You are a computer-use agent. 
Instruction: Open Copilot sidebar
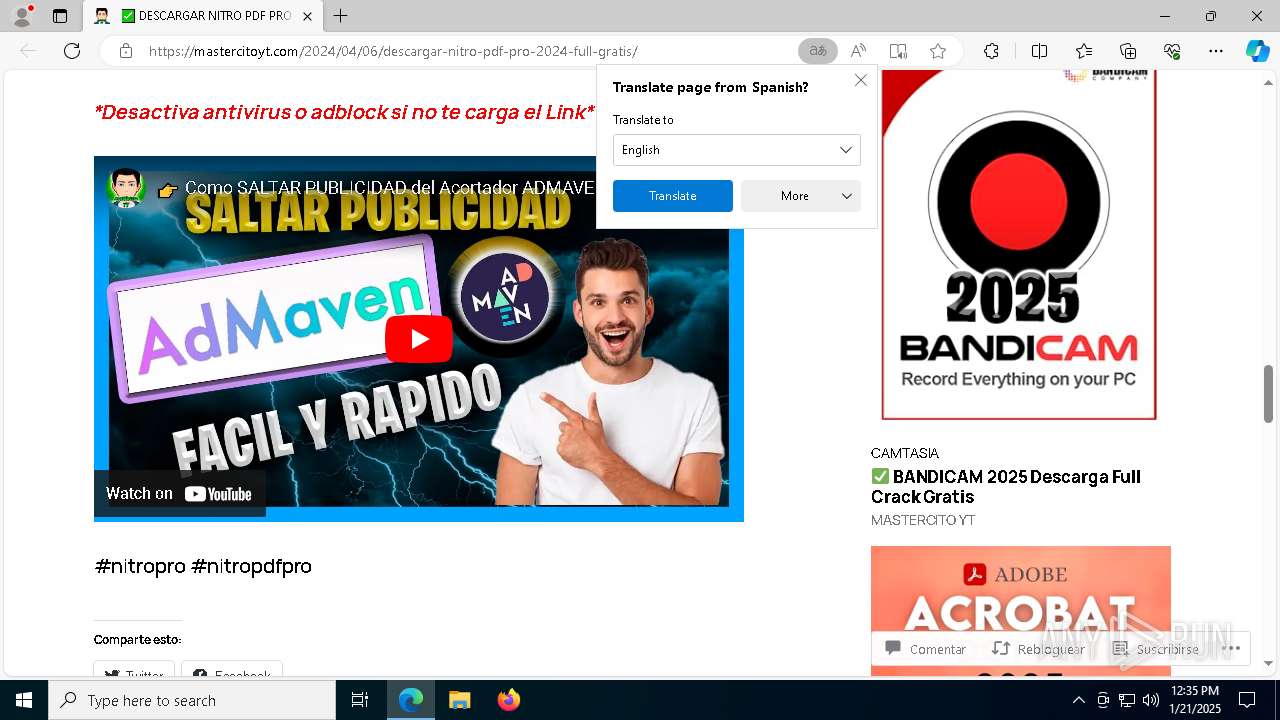1257,51
